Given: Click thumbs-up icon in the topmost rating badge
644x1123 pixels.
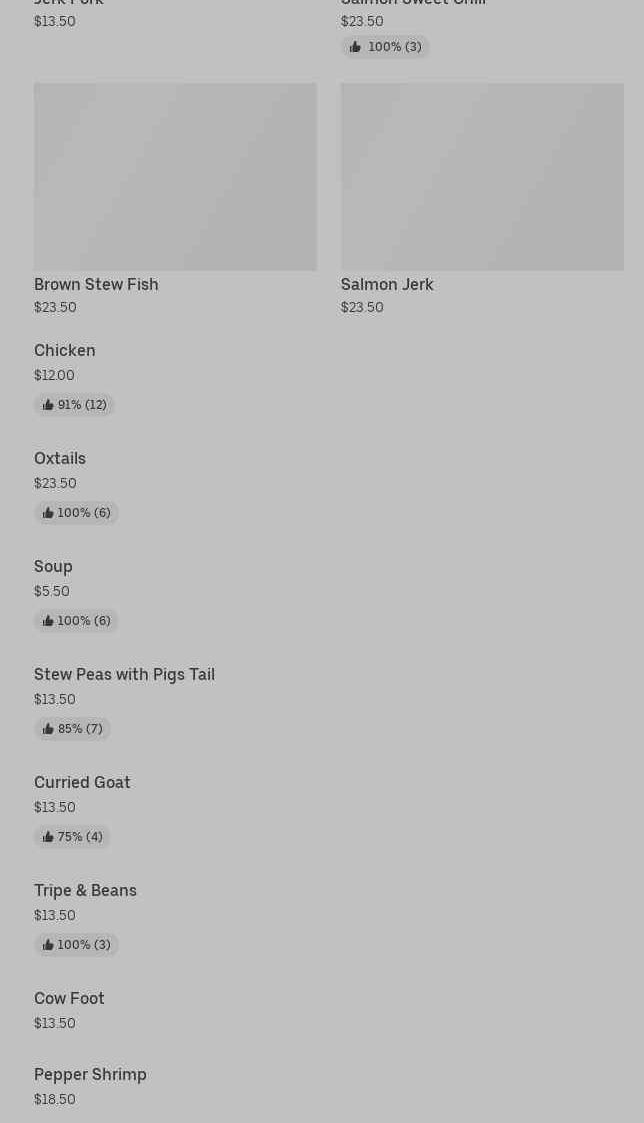Looking at the screenshot, I should click(x=355, y=47).
